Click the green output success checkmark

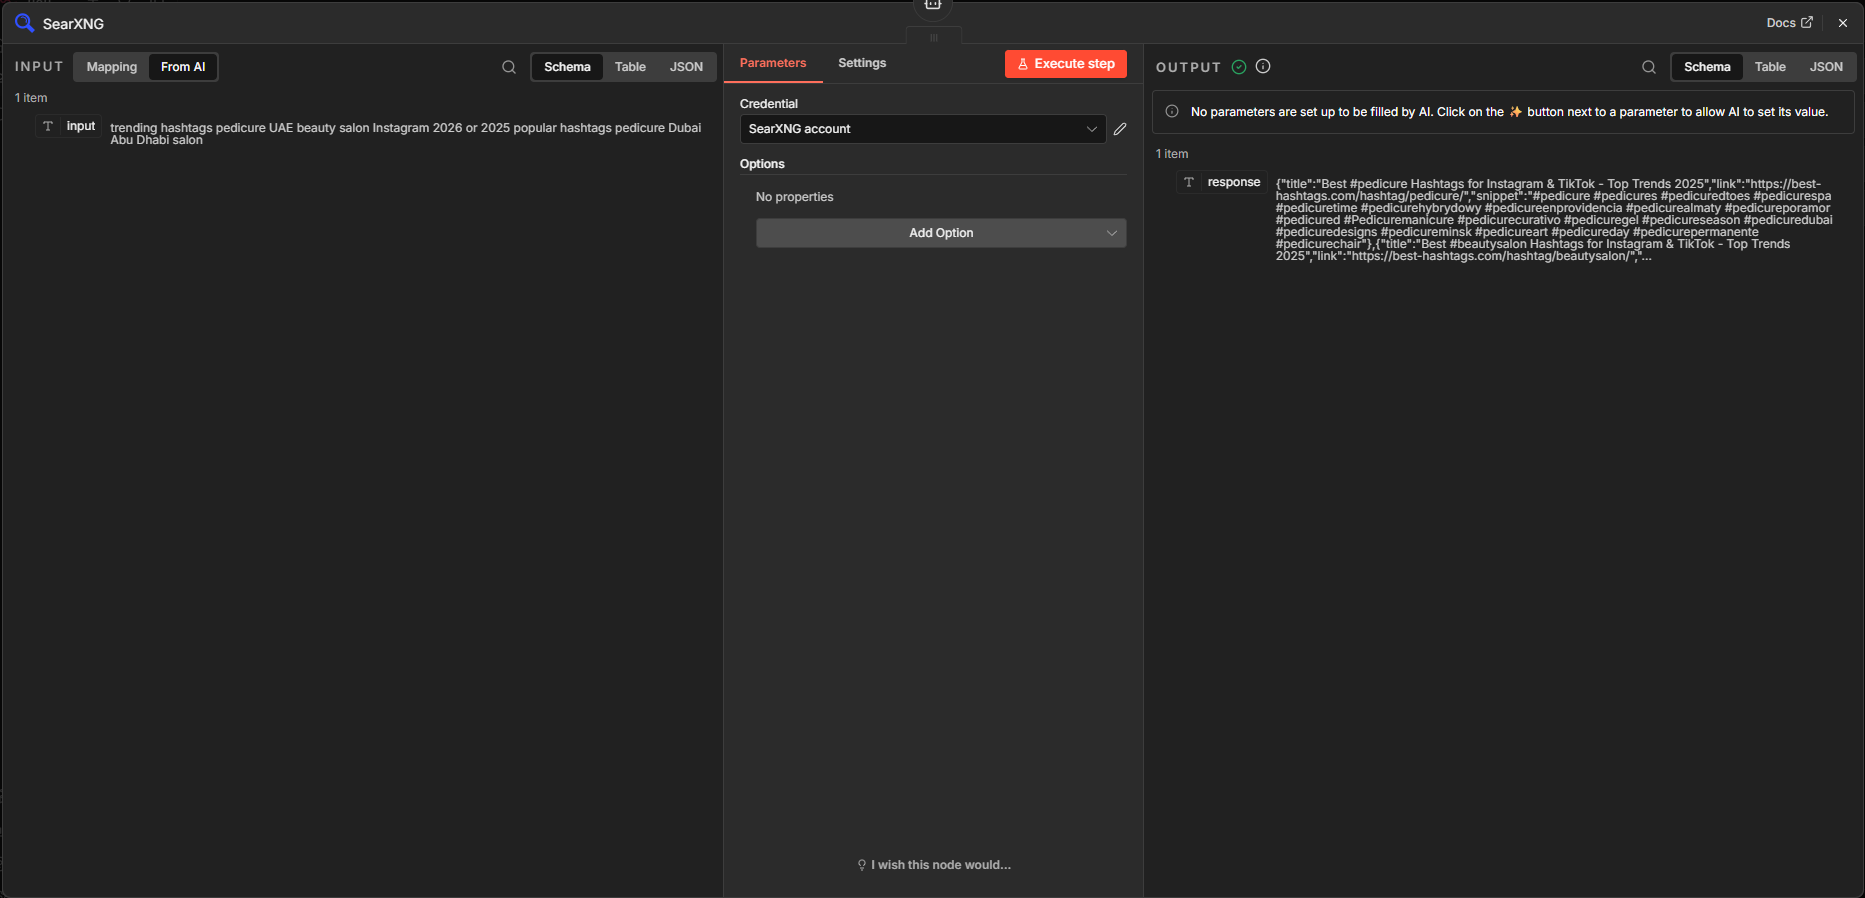[x=1239, y=67]
